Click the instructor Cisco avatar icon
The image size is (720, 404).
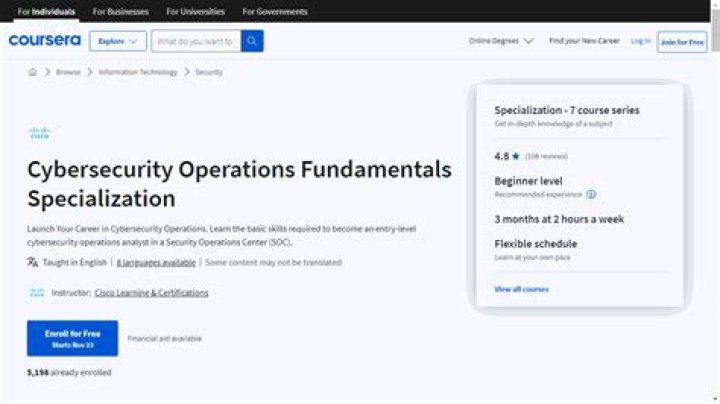[37, 292]
